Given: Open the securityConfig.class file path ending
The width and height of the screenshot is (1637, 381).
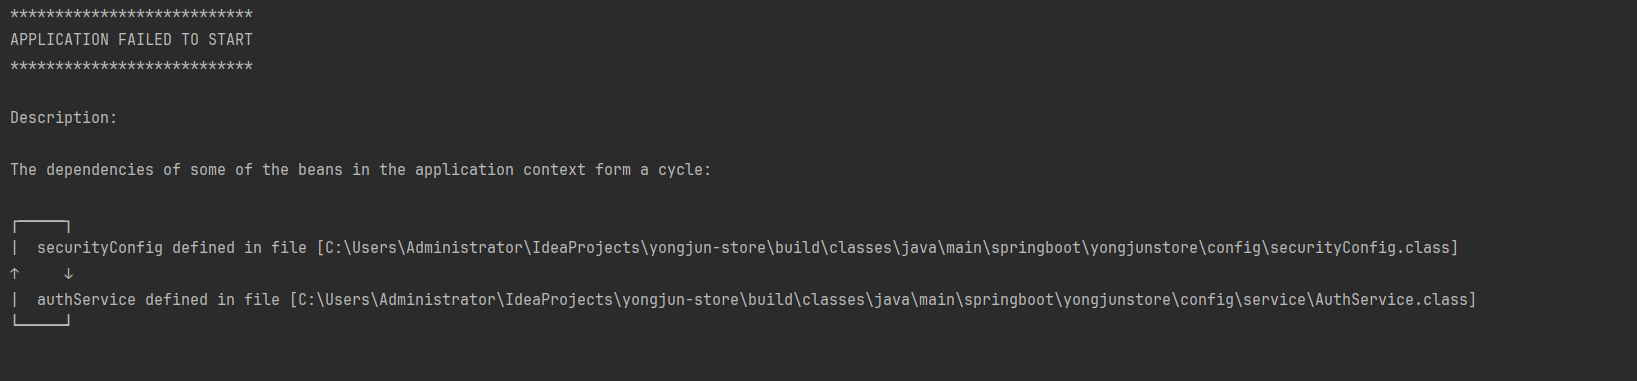Looking at the screenshot, I should pyautogui.click(x=1360, y=248).
